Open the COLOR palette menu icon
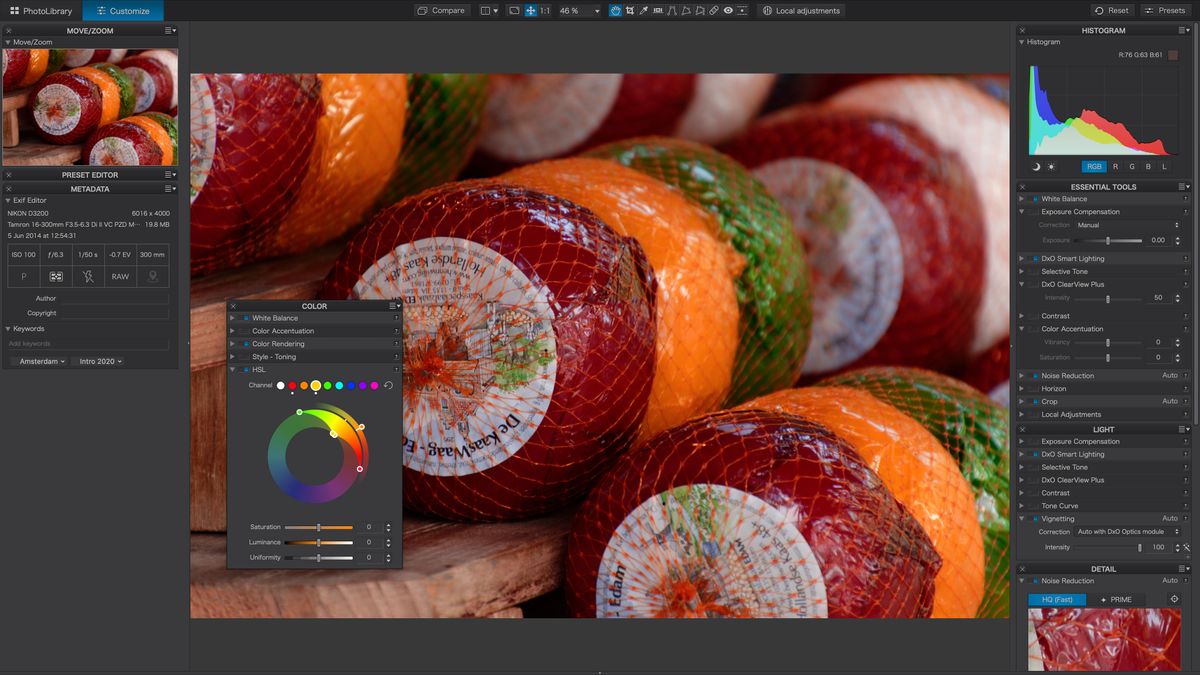Screen dimensions: 1200x675 394,306
